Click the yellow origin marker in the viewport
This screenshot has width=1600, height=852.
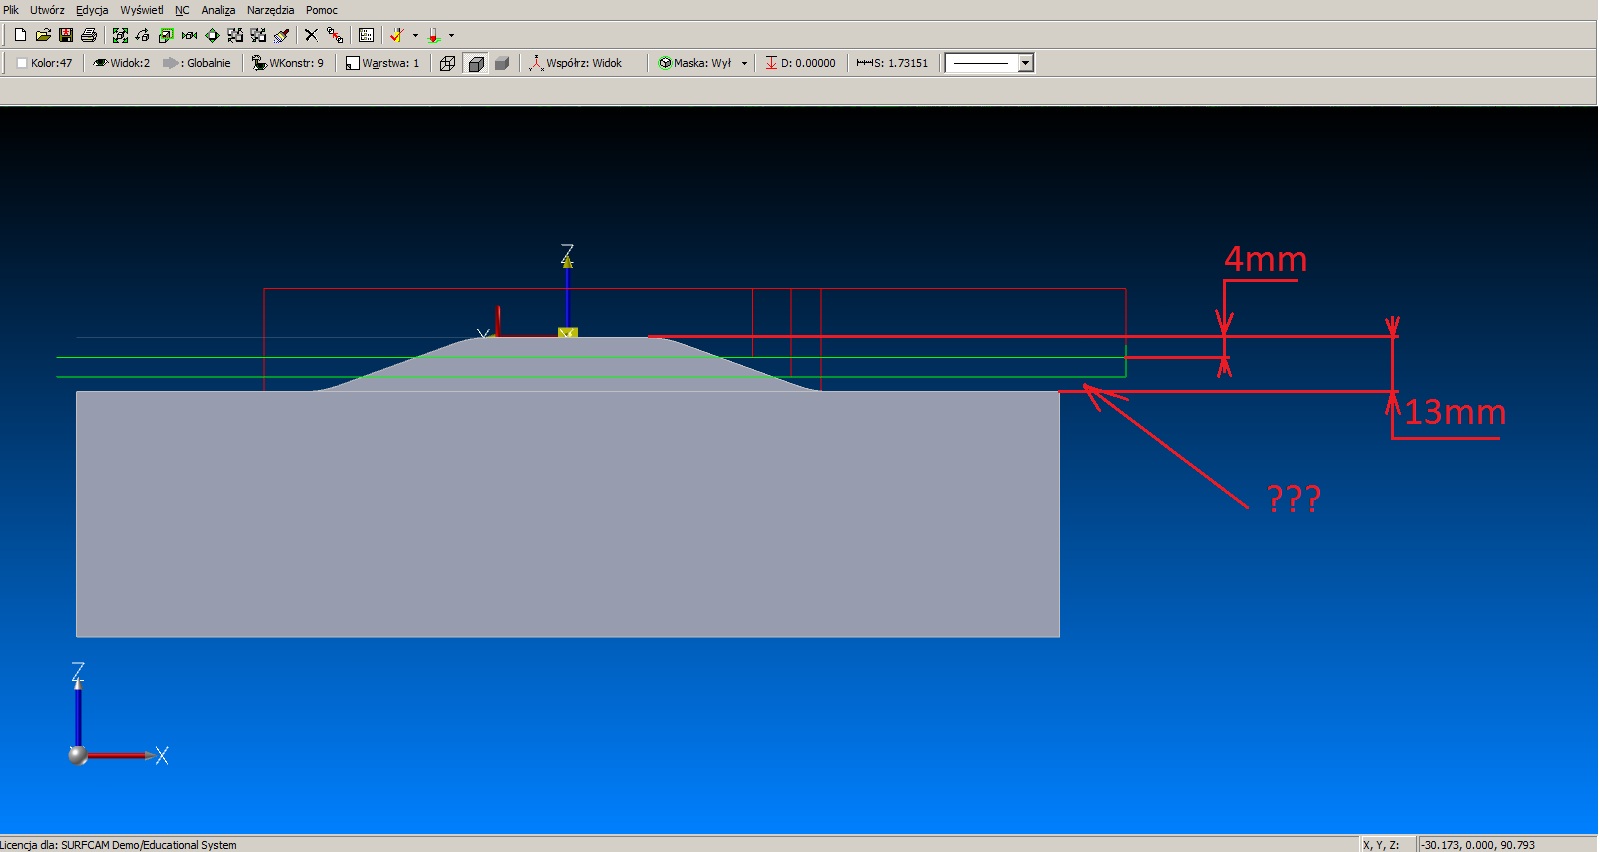pos(568,332)
